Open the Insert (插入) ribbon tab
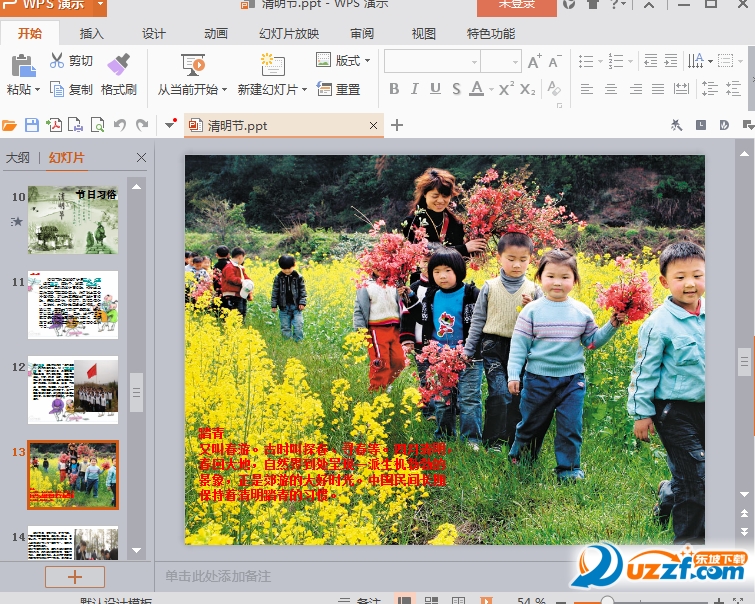 click(91, 34)
